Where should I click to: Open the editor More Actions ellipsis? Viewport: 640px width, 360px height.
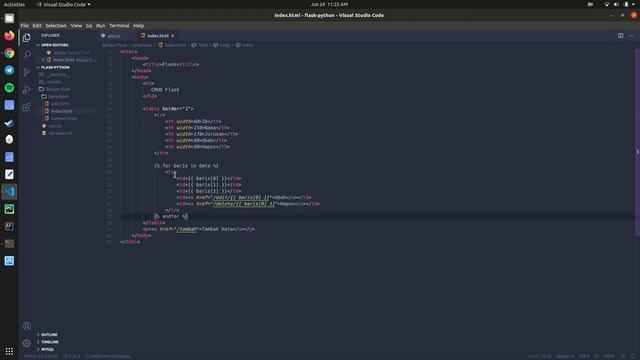tap(631, 36)
